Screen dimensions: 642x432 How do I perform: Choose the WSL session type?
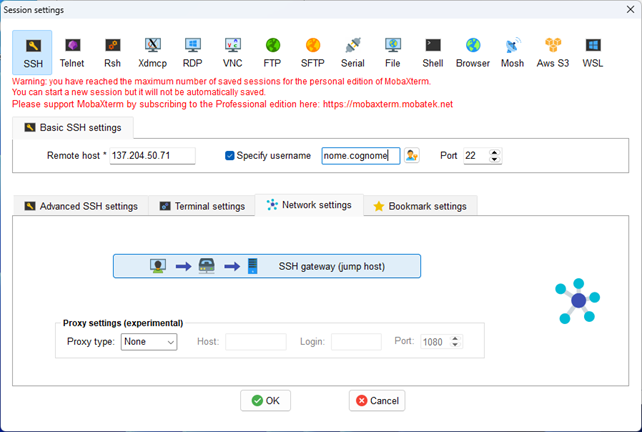click(x=593, y=52)
